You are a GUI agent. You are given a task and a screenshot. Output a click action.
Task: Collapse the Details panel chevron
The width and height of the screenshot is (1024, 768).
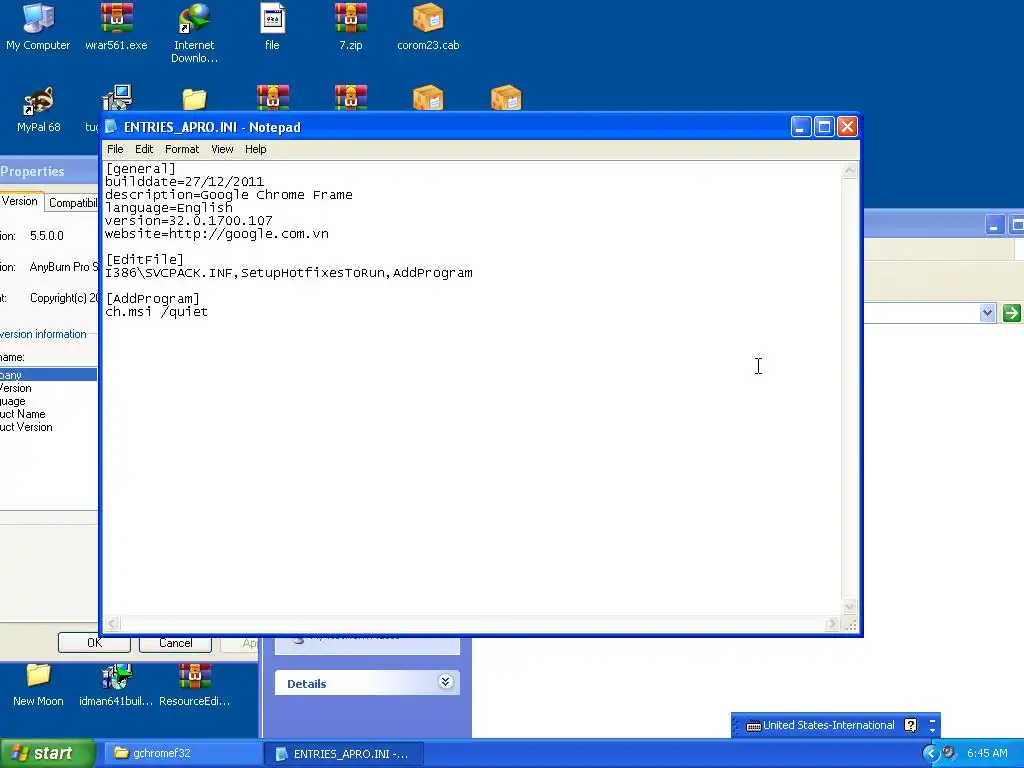[x=445, y=682]
